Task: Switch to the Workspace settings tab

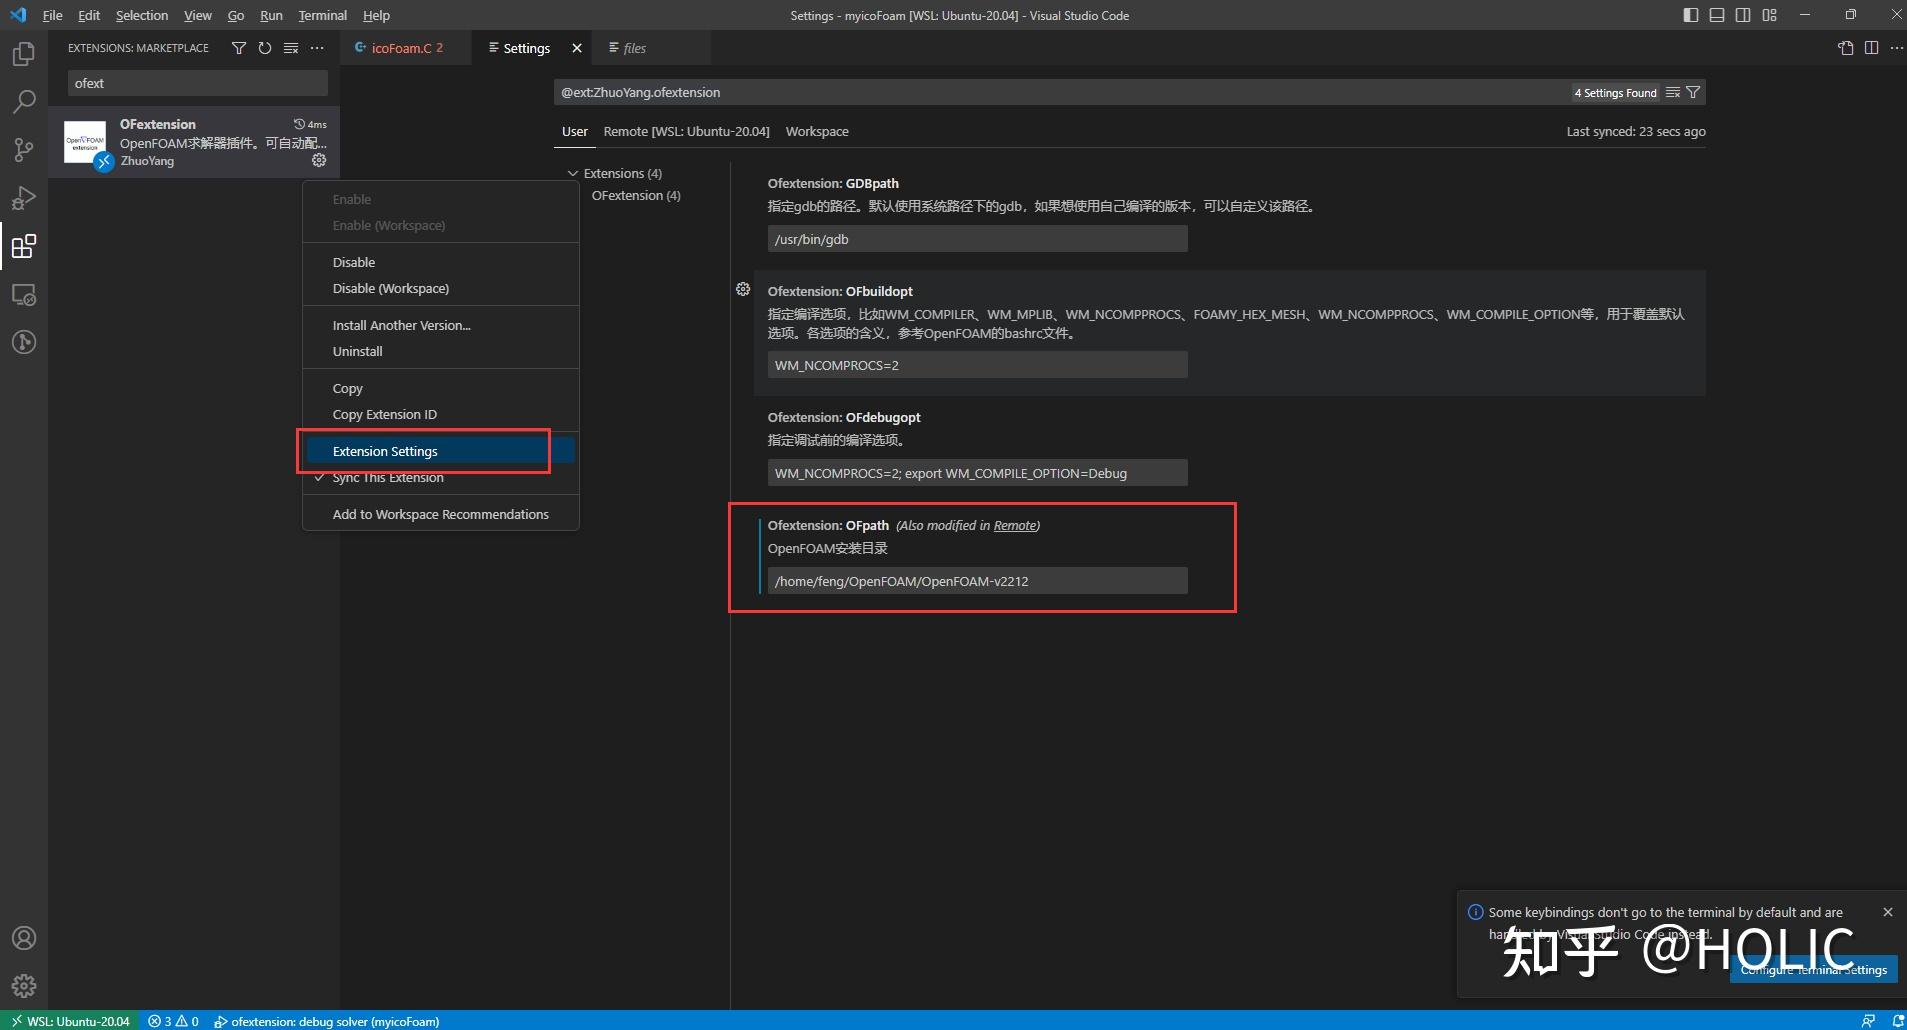Action: click(816, 132)
